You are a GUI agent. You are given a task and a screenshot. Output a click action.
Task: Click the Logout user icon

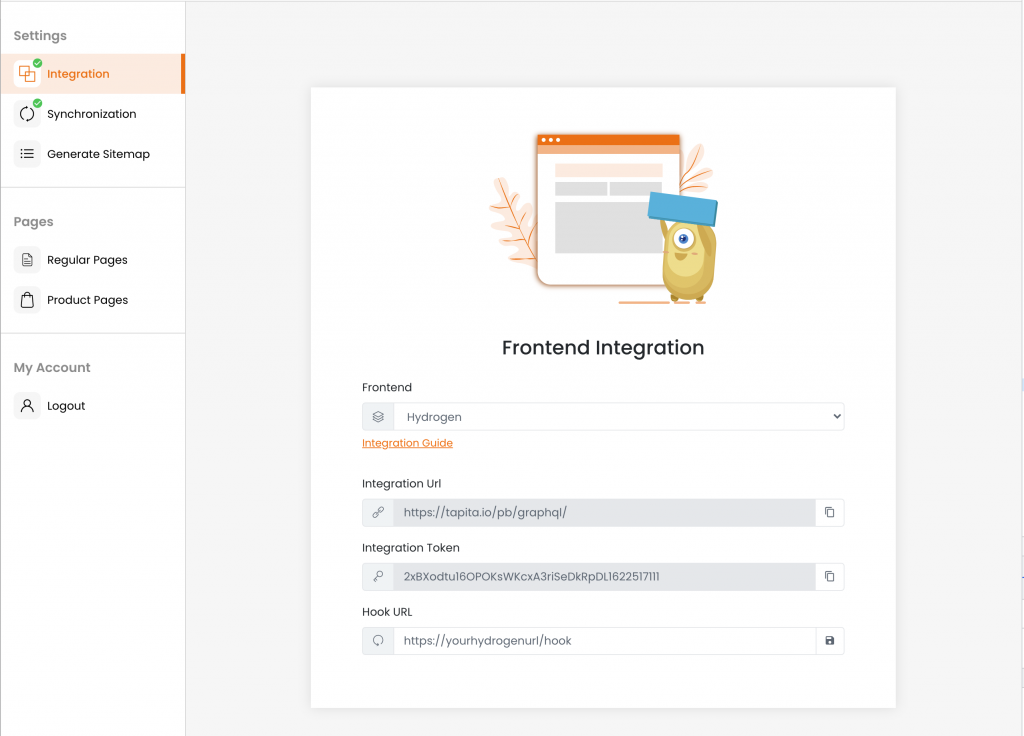point(27,406)
